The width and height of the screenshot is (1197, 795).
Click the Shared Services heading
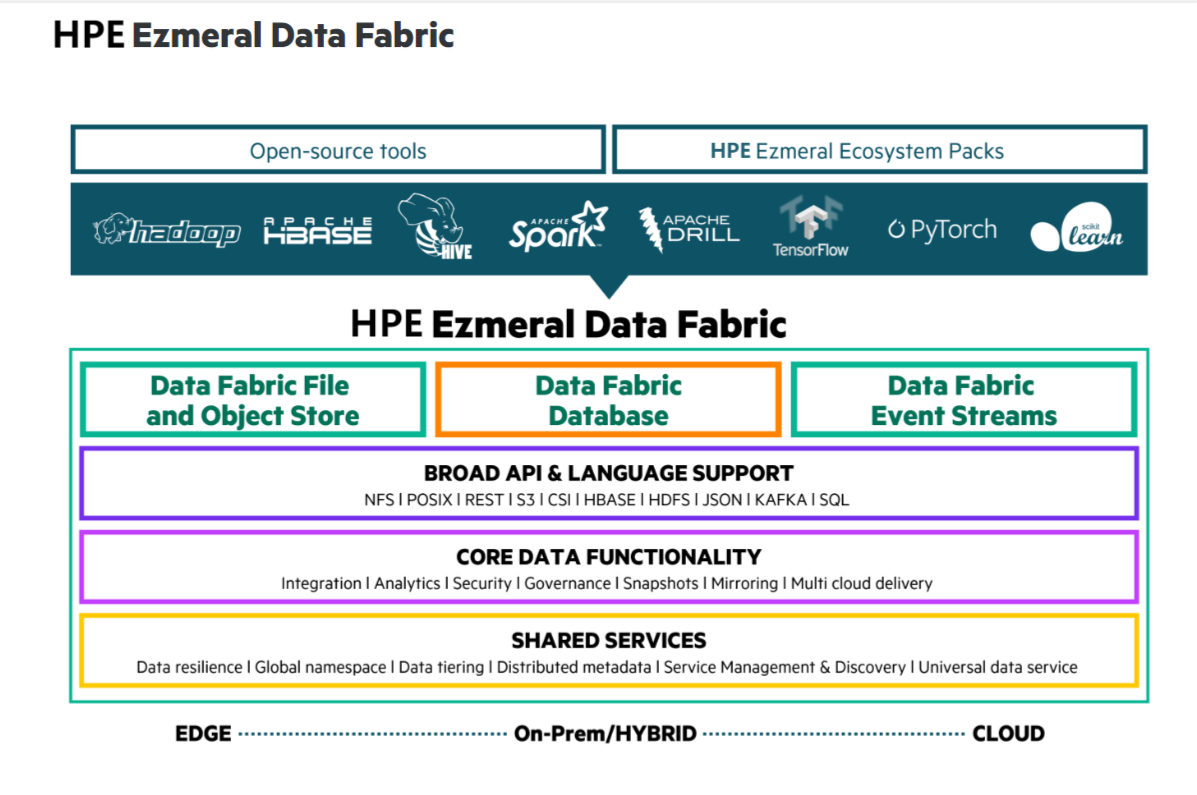608,640
